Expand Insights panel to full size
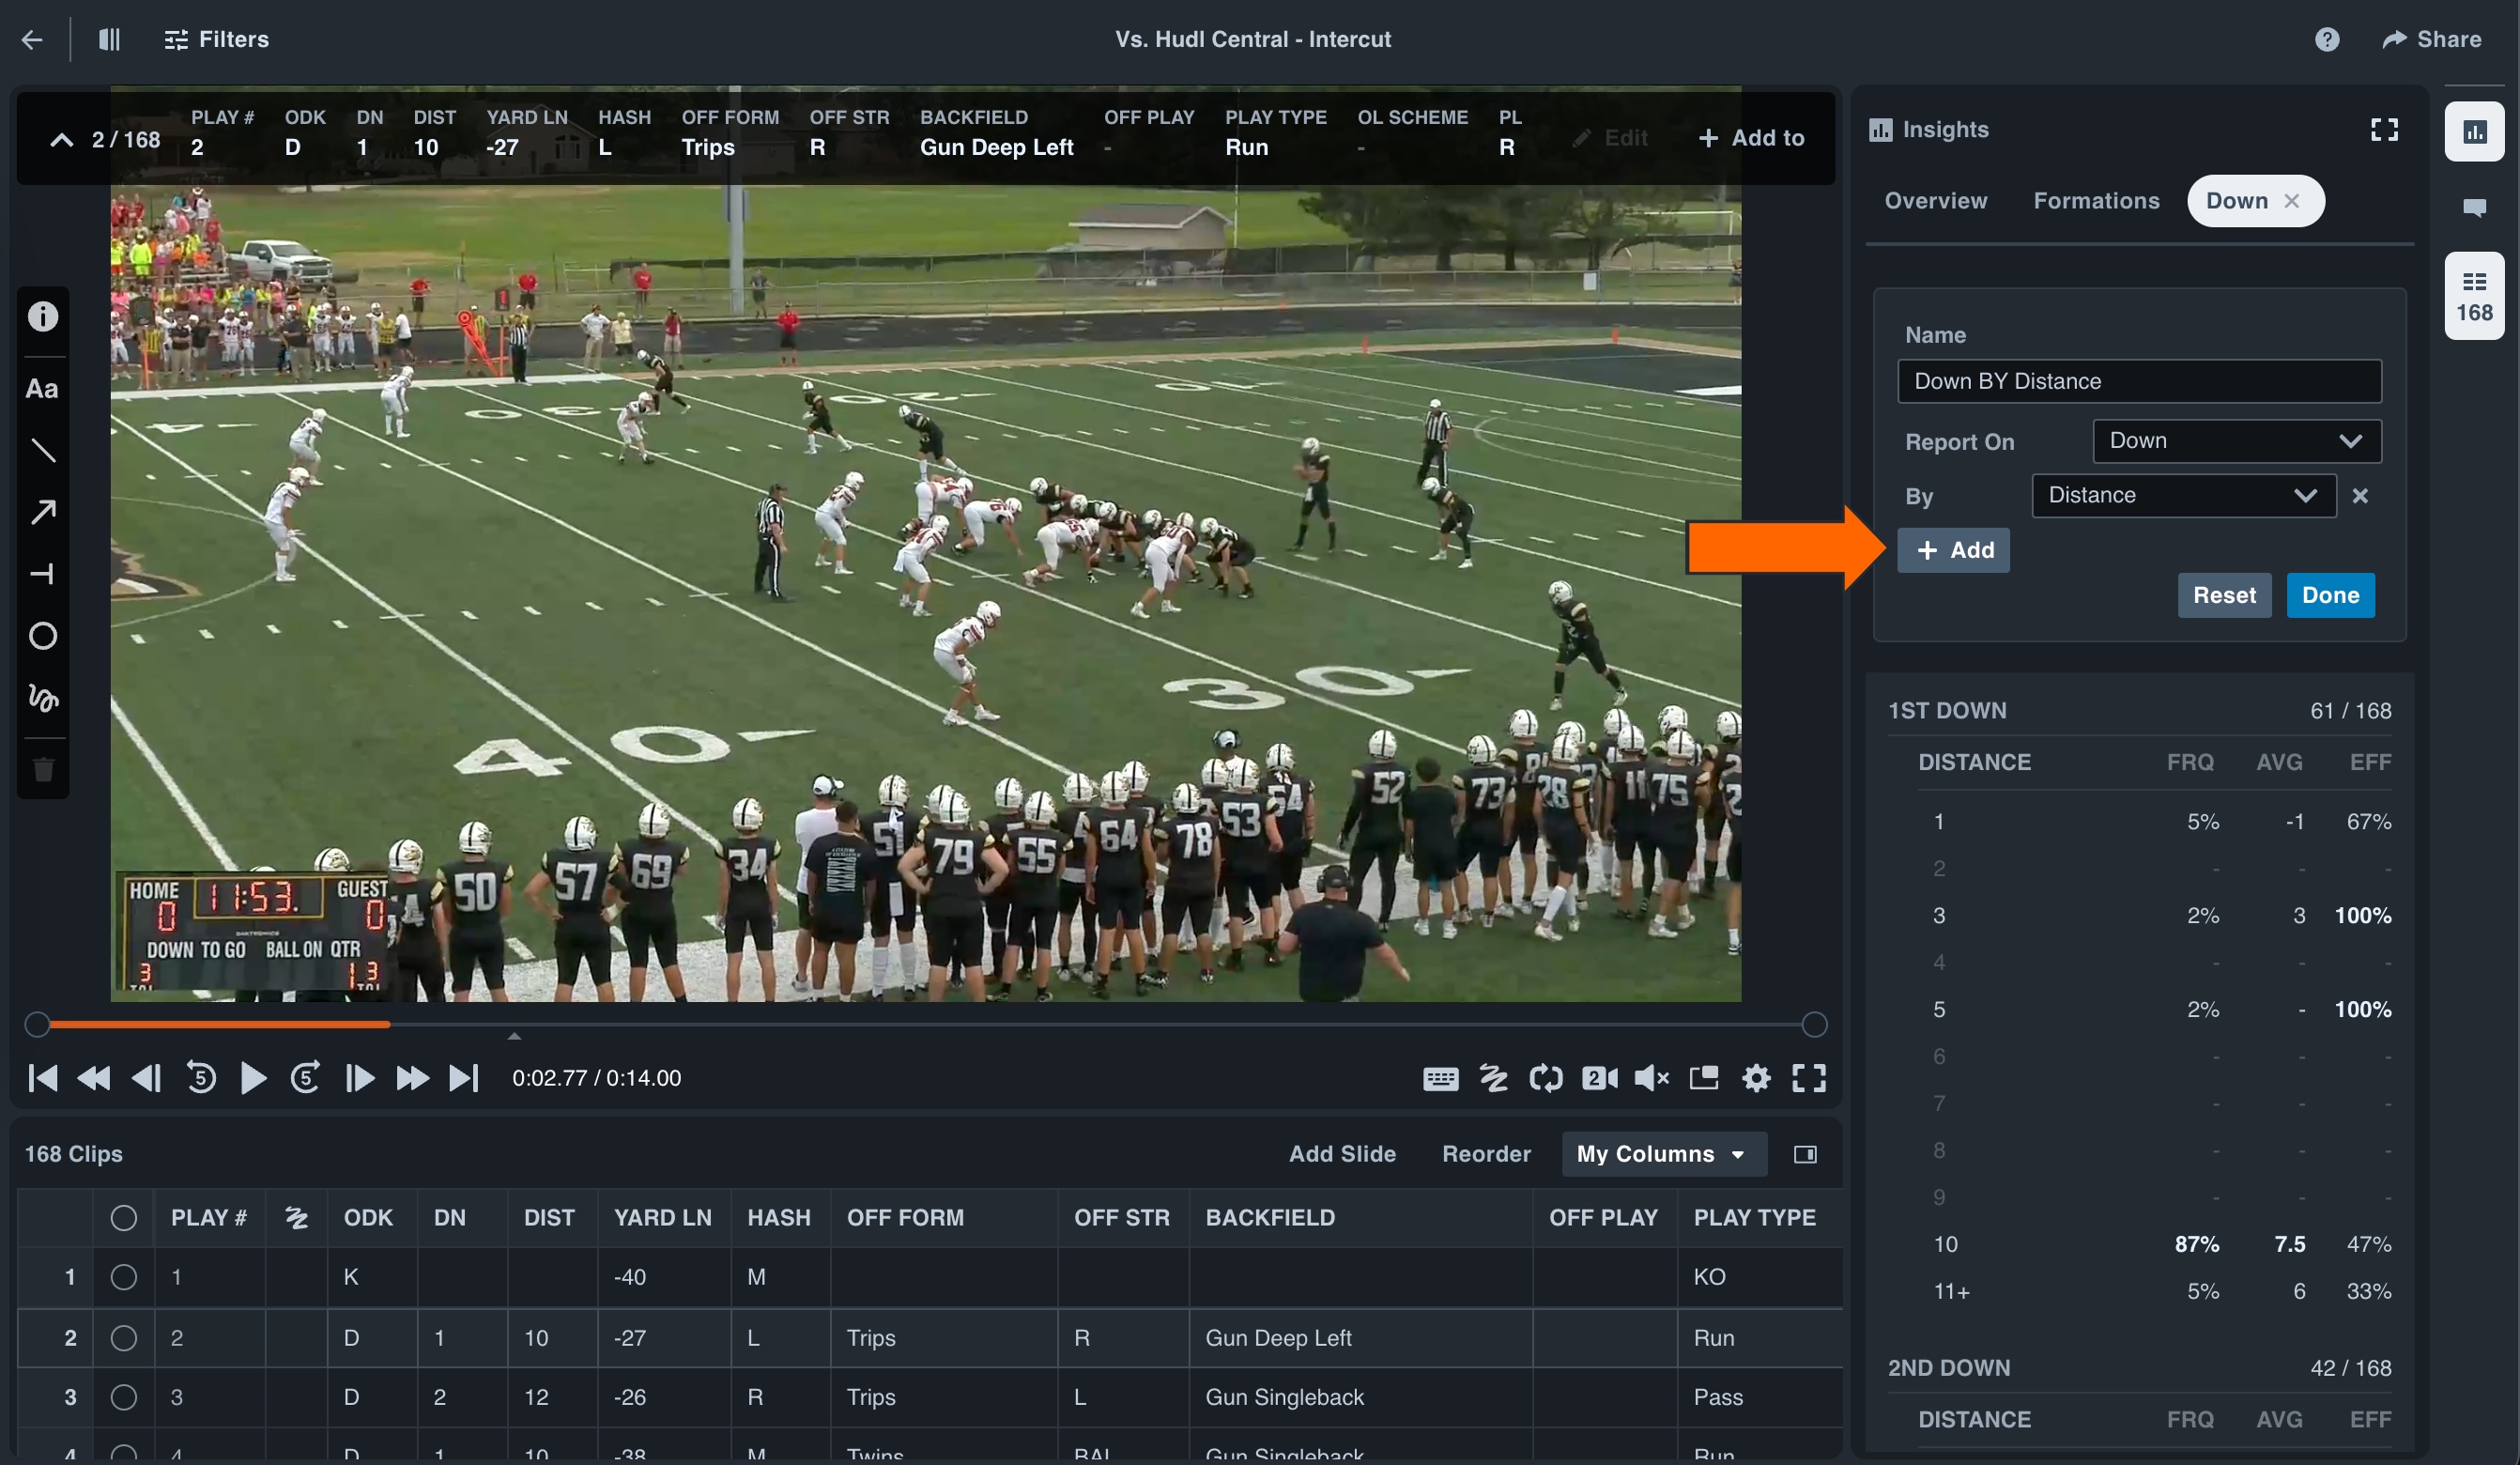The image size is (2520, 1465). [2384, 130]
